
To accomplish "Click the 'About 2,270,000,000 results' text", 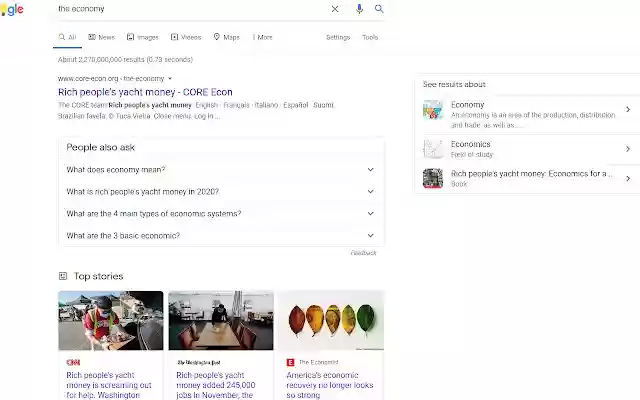I will [x=125, y=60].
